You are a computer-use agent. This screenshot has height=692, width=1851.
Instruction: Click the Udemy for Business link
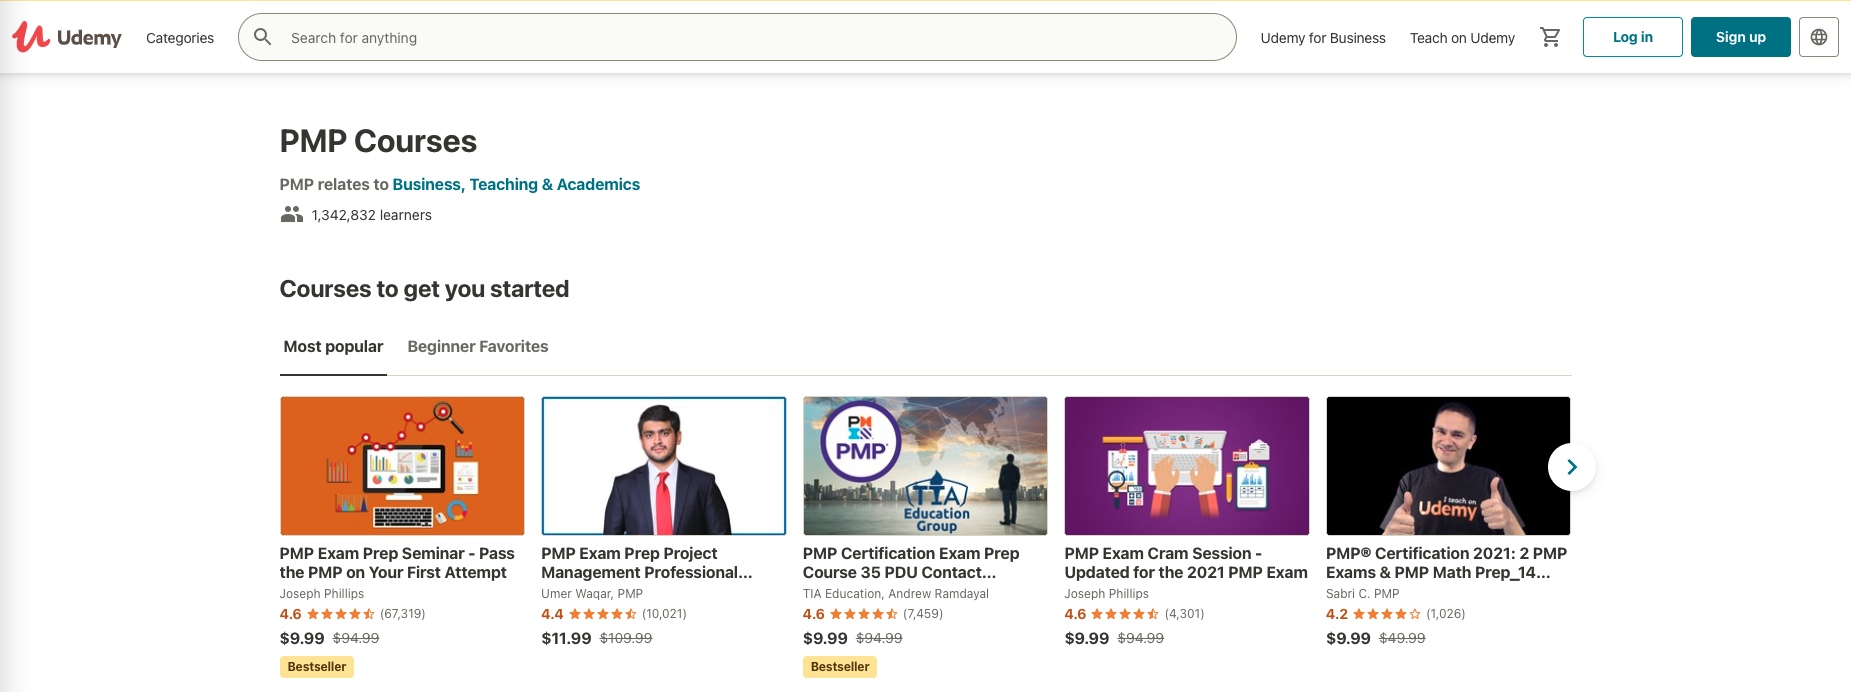tap(1322, 38)
